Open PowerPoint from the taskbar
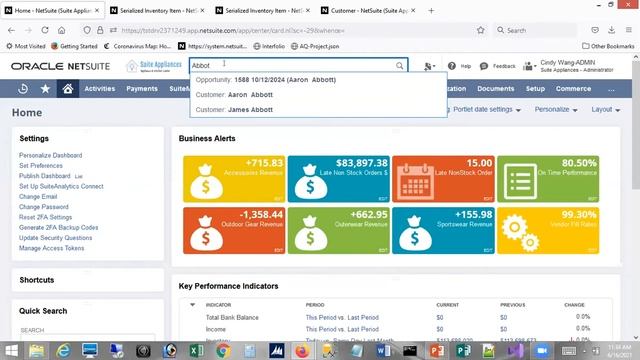This screenshot has width=640, height=360. tap(437, 351)
